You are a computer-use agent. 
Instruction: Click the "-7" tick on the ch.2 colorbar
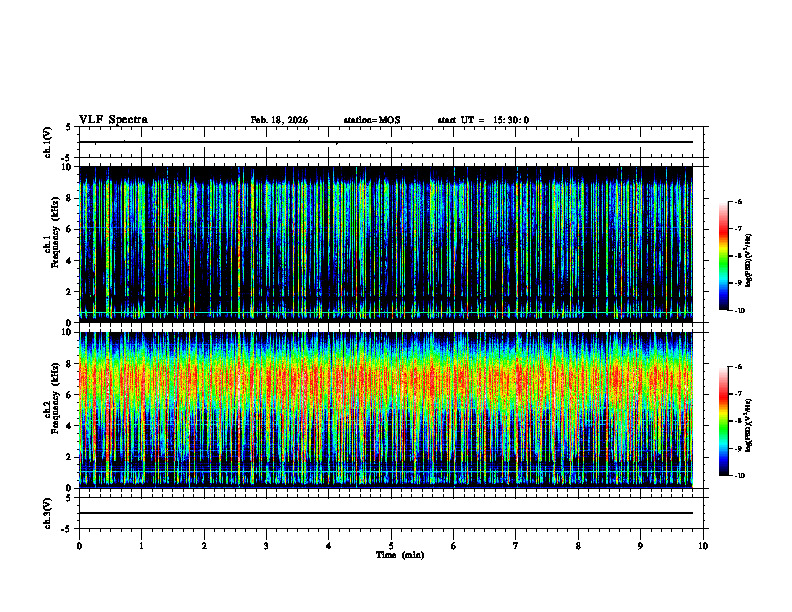tap(739, 394)
